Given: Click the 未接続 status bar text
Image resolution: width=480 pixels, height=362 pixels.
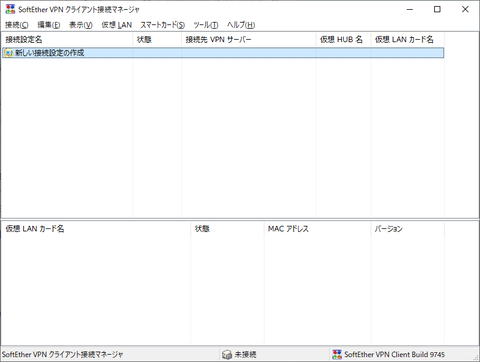Looking at the screenshot, I should point(246,354).
